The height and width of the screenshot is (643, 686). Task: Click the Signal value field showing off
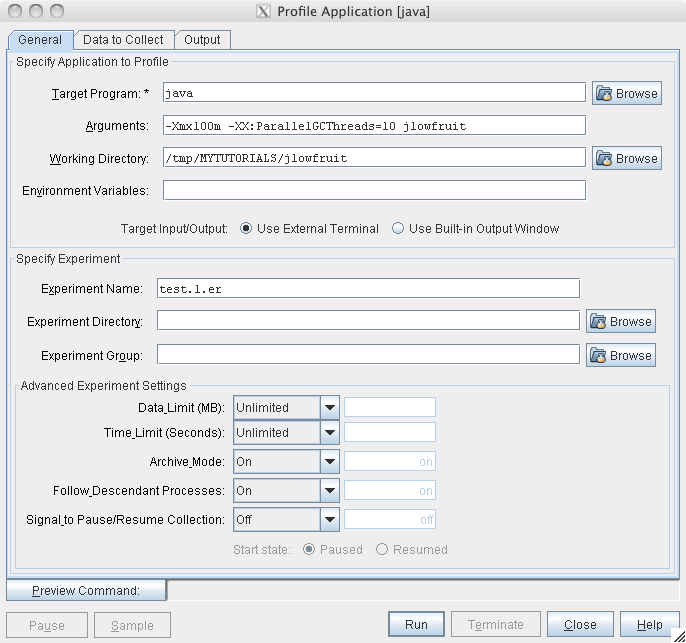(390, 520)
